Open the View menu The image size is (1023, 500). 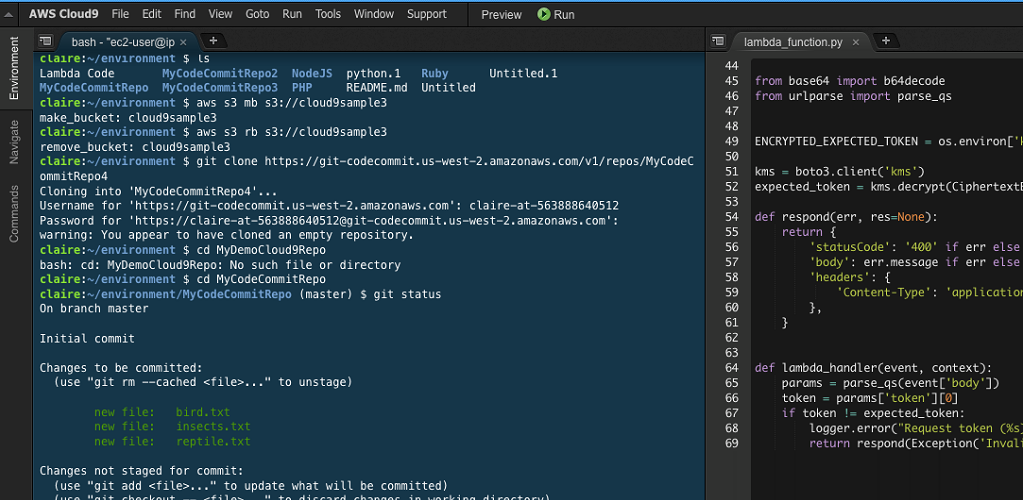tap(221, 14)
